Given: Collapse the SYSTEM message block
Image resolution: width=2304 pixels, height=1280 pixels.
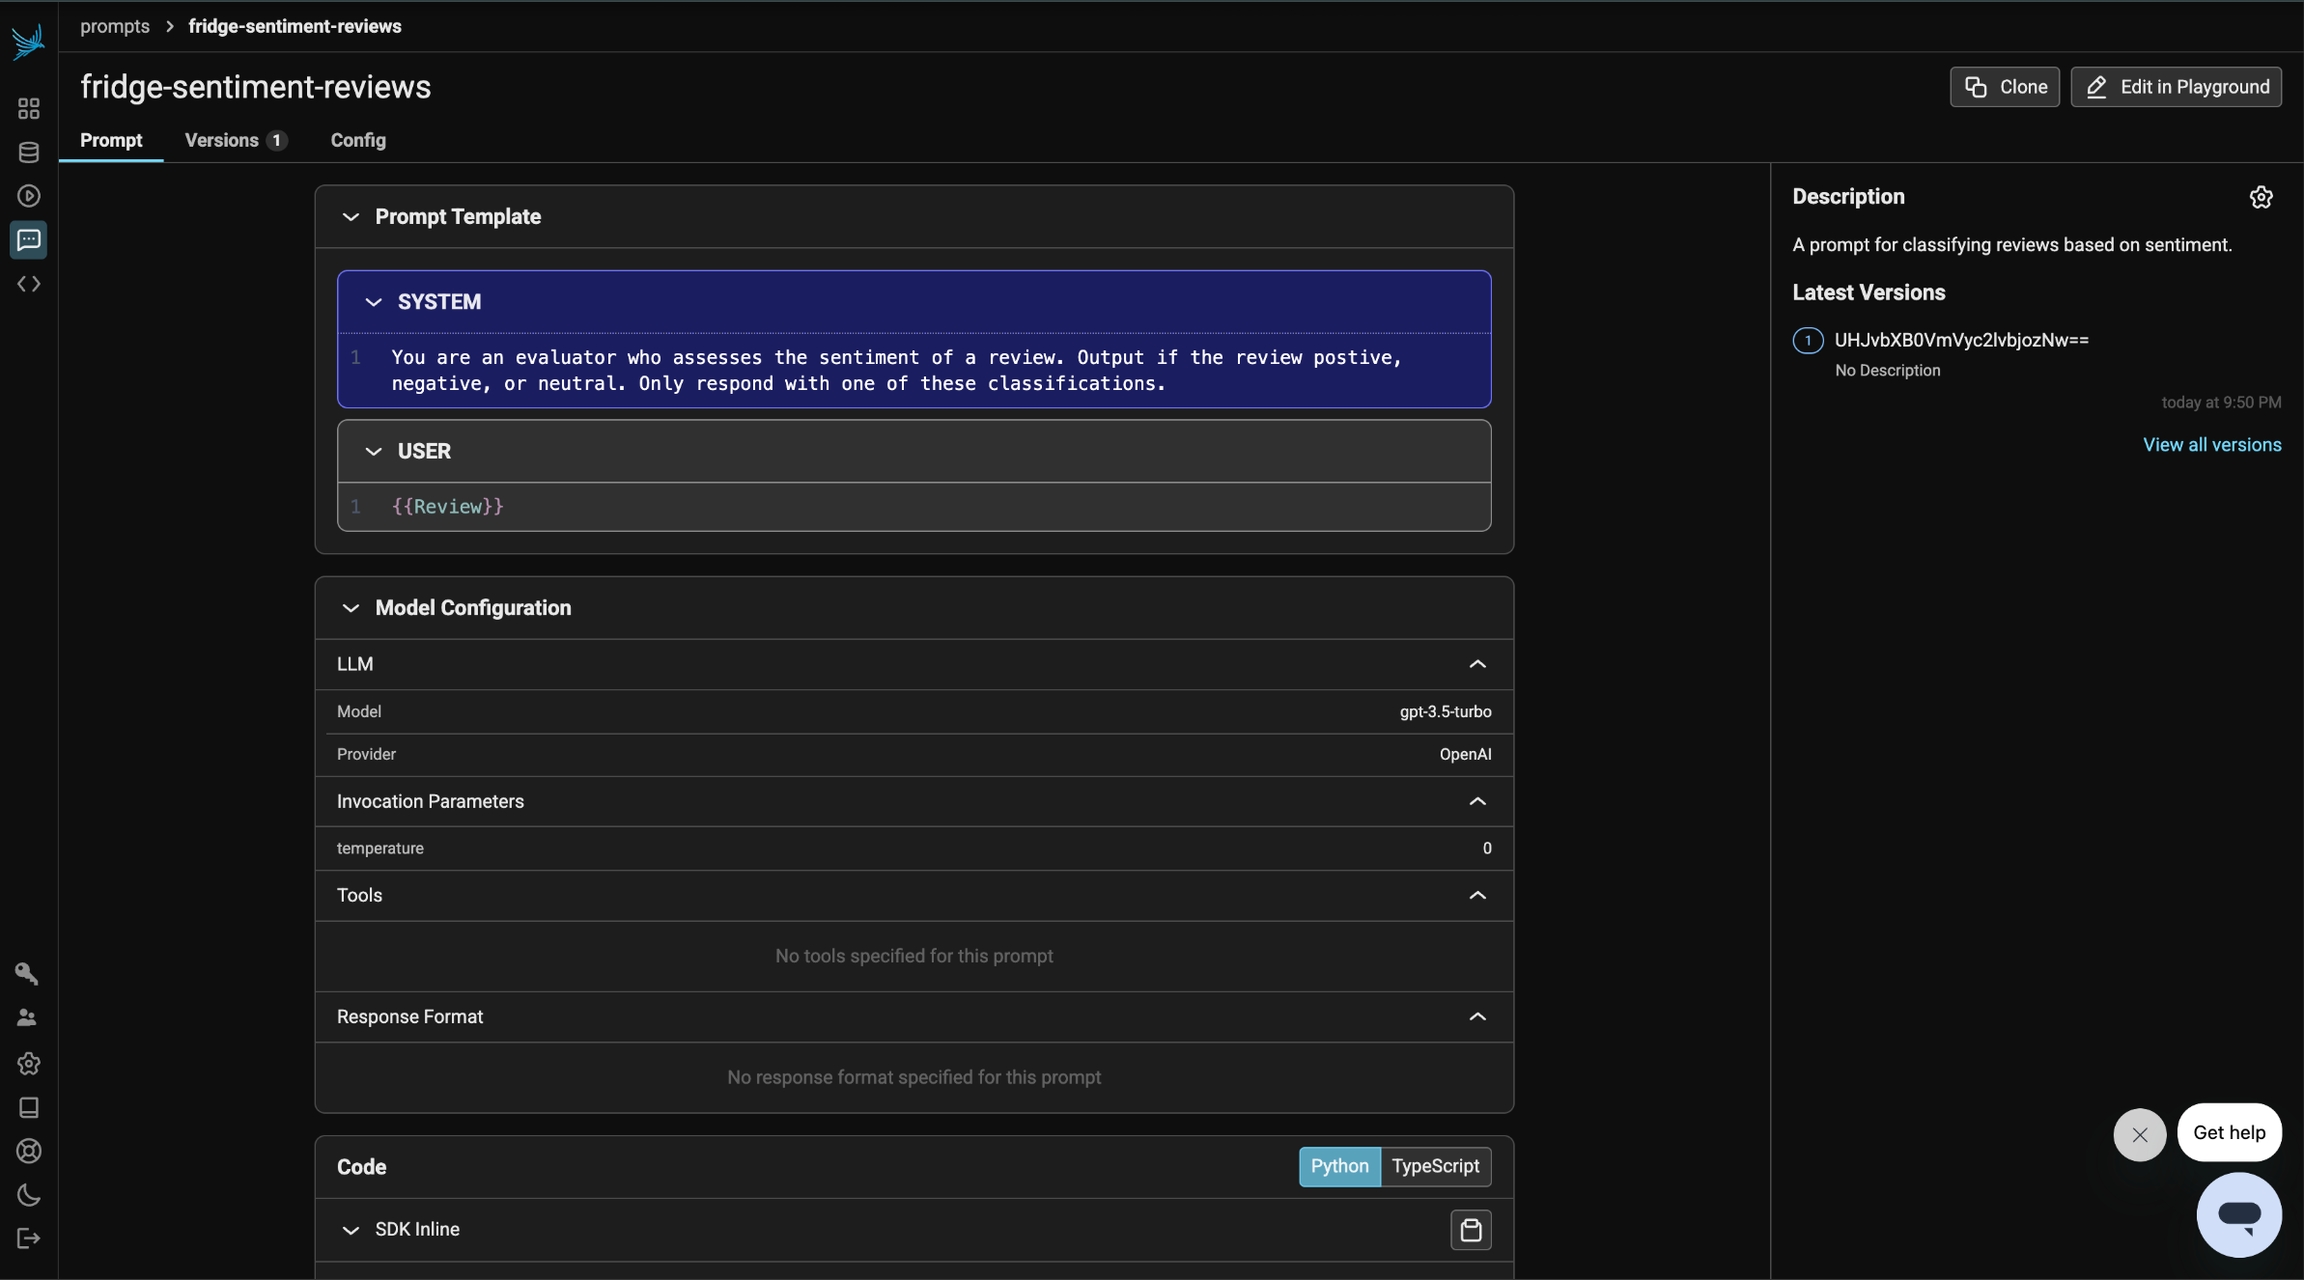Looking at the screenshot, I should [x=373, y=302].
